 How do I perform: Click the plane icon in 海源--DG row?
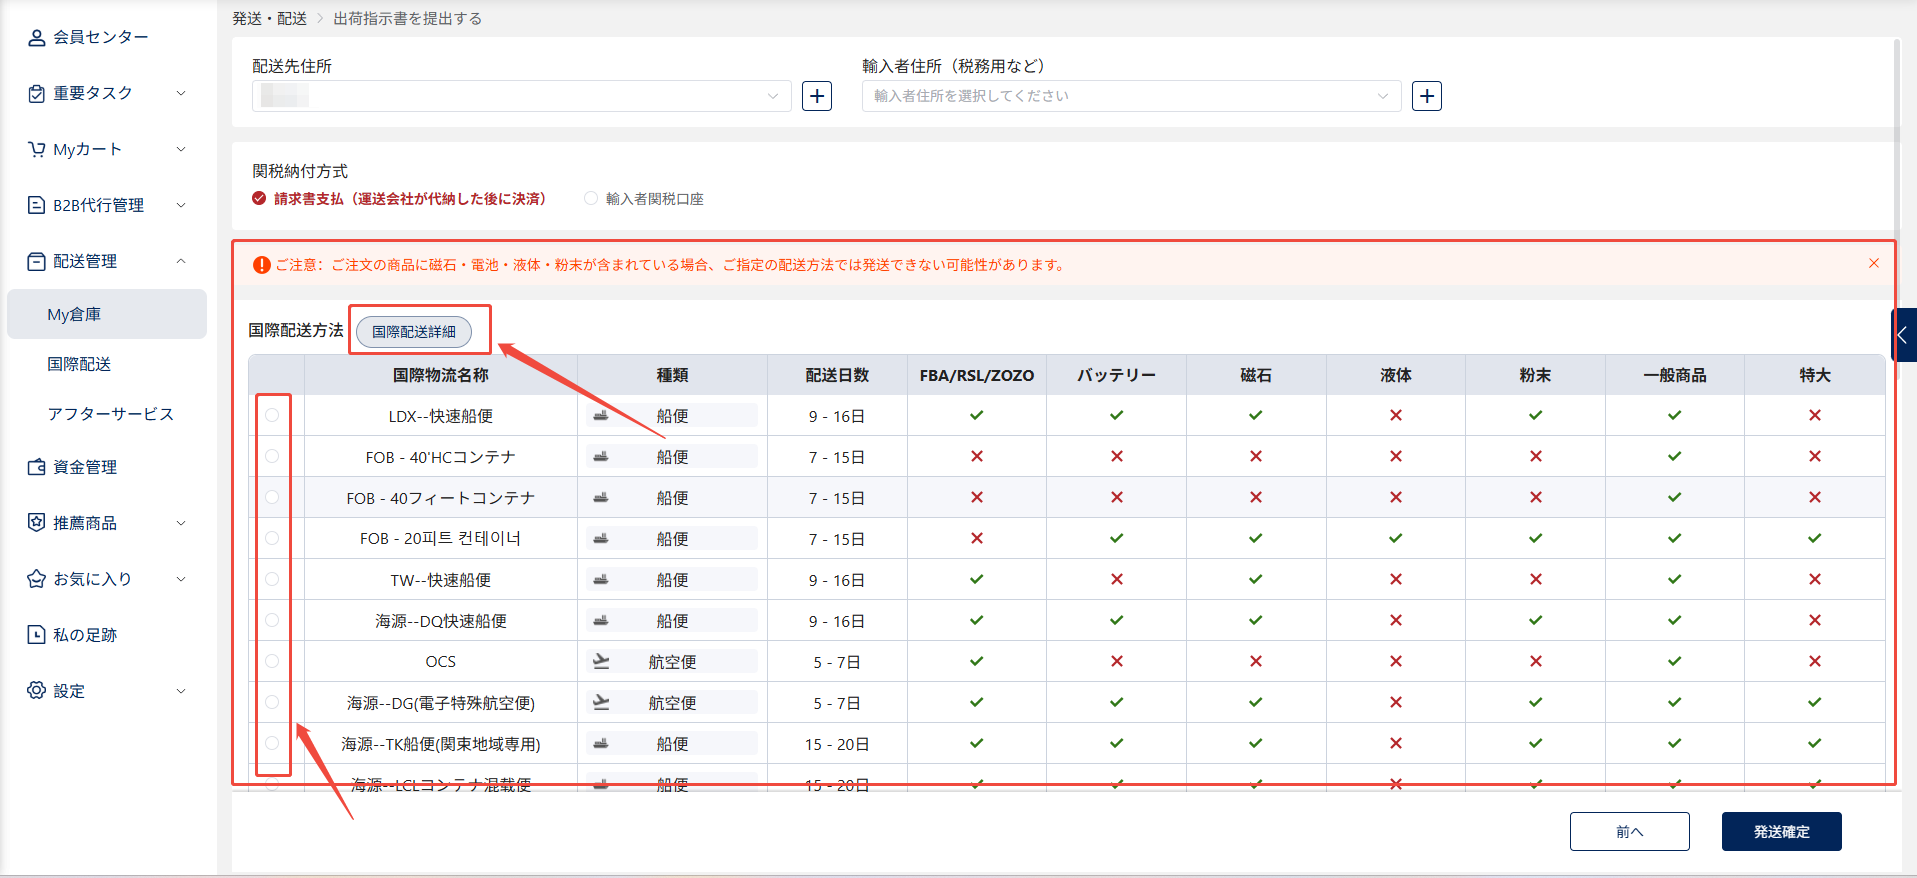pyautogui.click(x=601, y=702)
